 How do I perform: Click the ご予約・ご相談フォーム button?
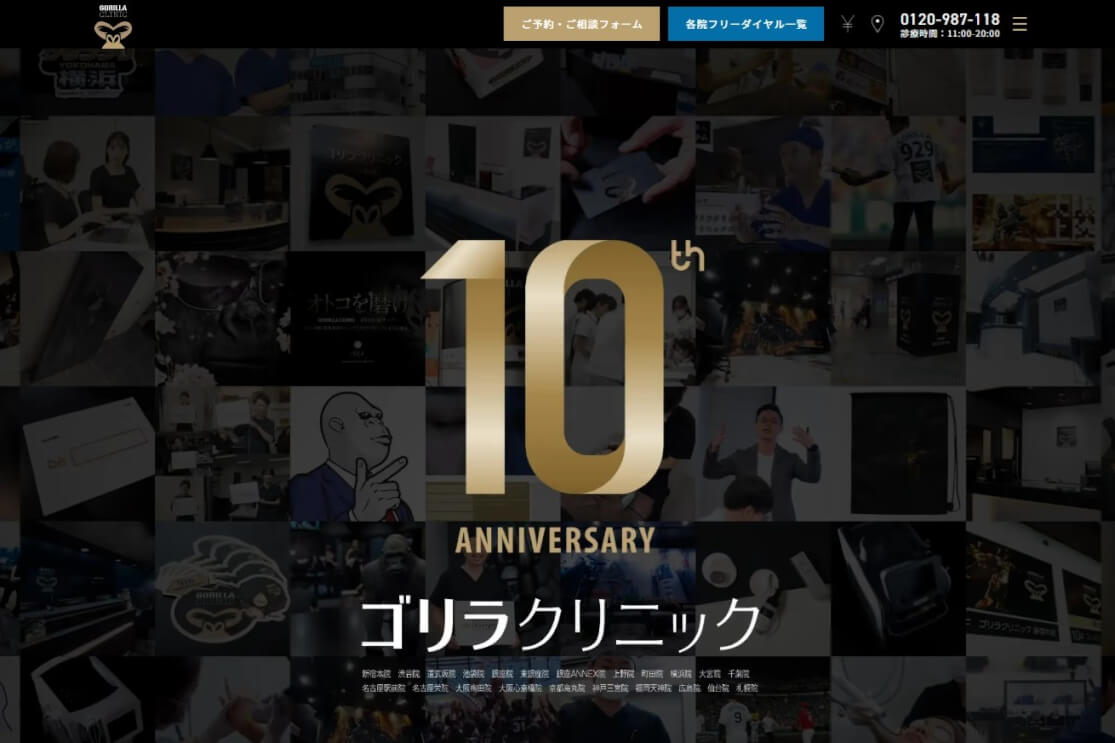pyautogui.click(x=582, y=23)
